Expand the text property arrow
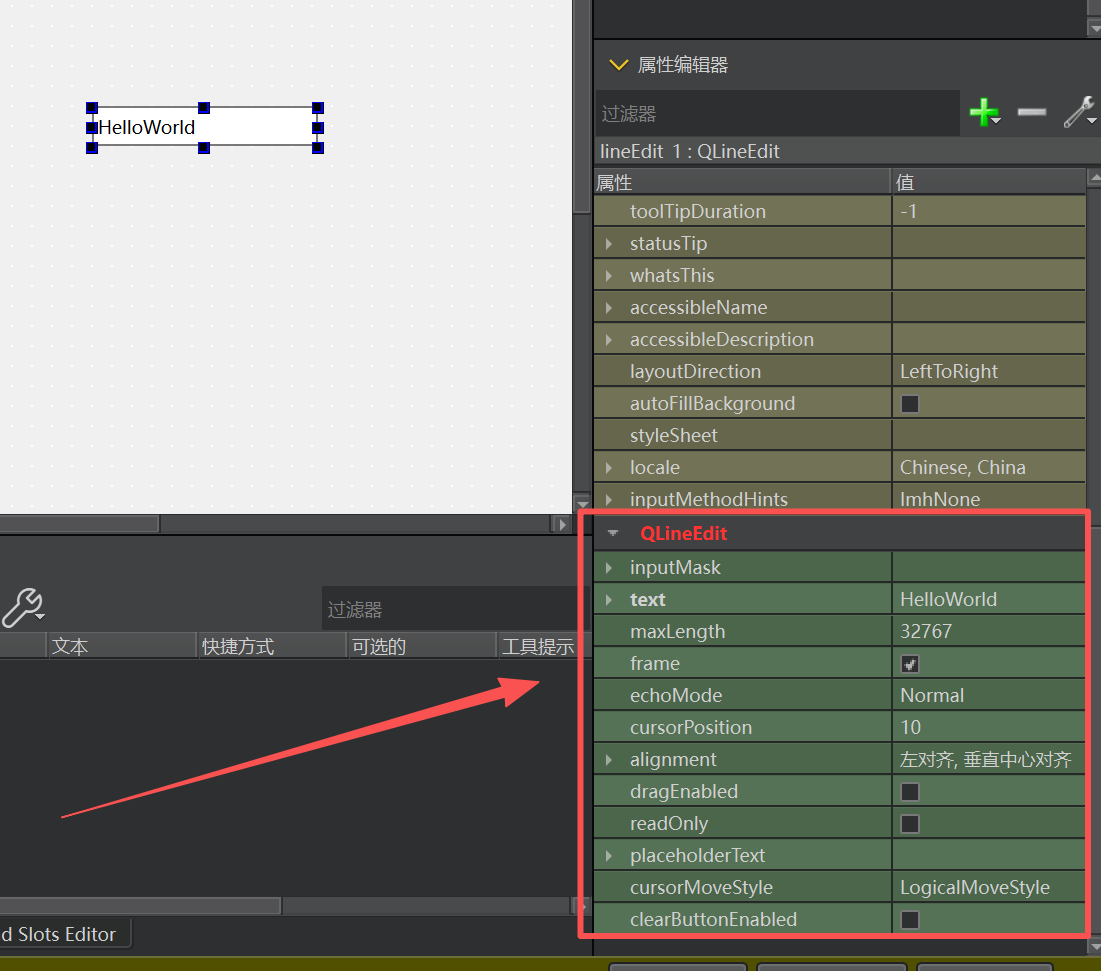Screen dimensions: 1101x971 [x=609, y=600]
